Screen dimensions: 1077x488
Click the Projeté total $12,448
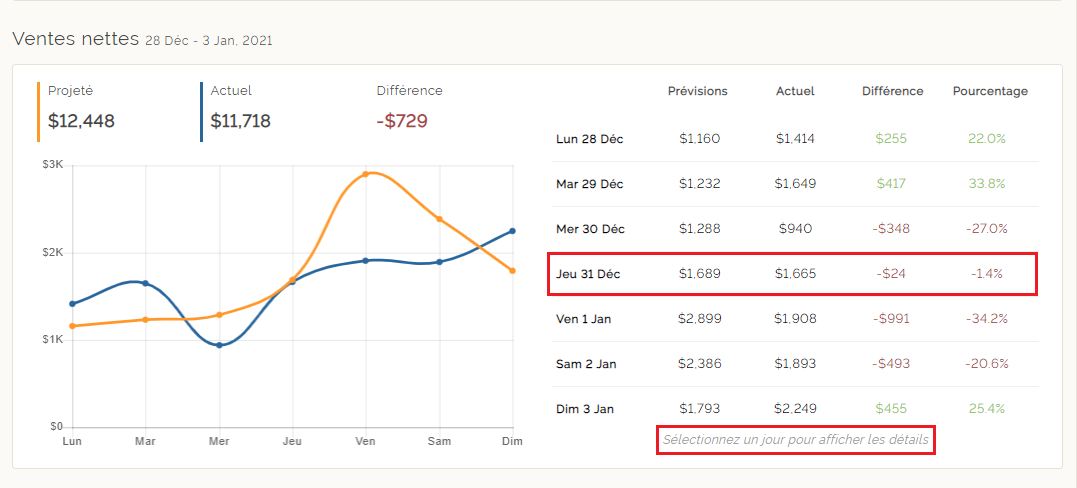[81, 122]
